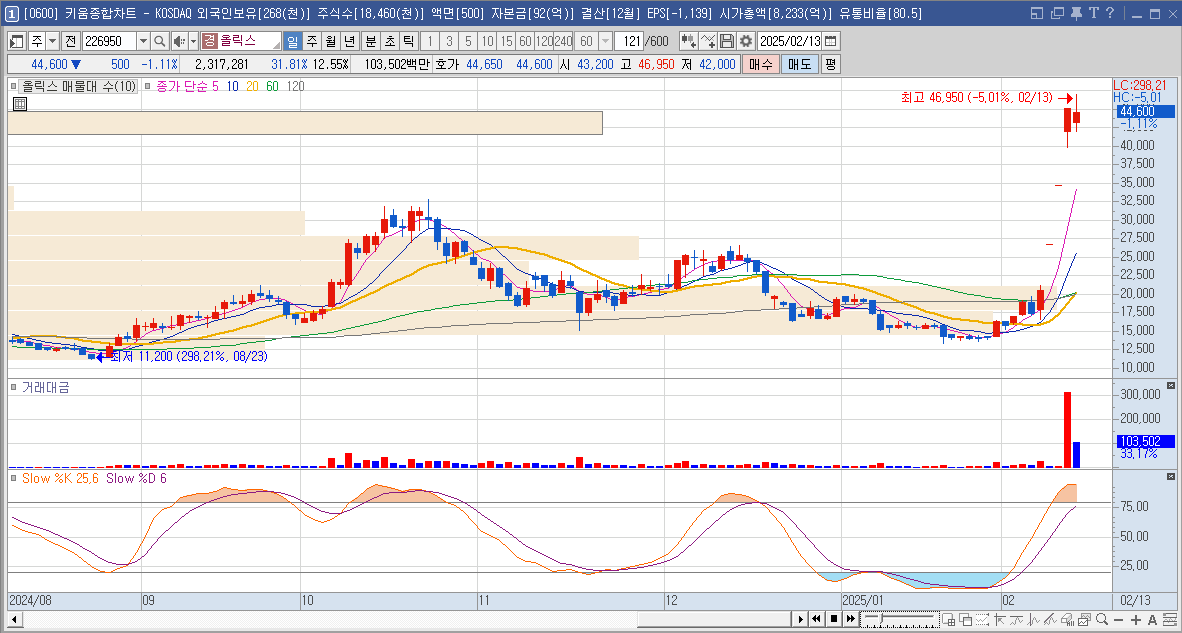Screen dimensions: 1182x633
Task: Click the picture chart image icon in bottom toolbar
Action: (1085, 619)
